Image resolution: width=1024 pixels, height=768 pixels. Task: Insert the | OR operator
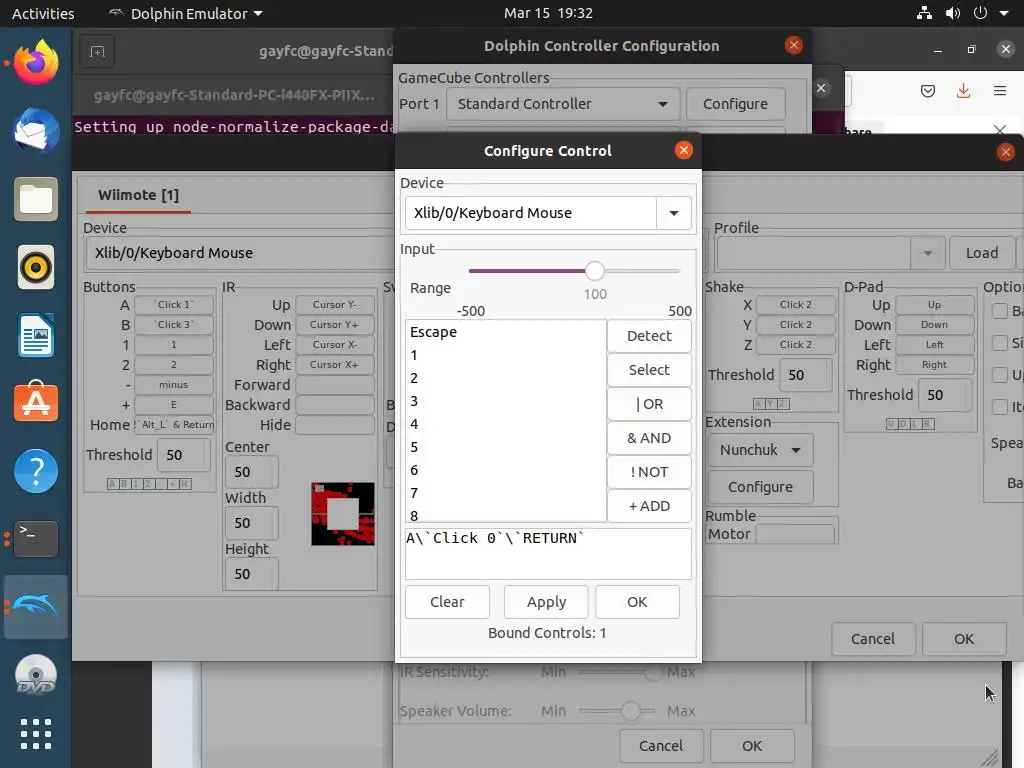click(649, 404)
